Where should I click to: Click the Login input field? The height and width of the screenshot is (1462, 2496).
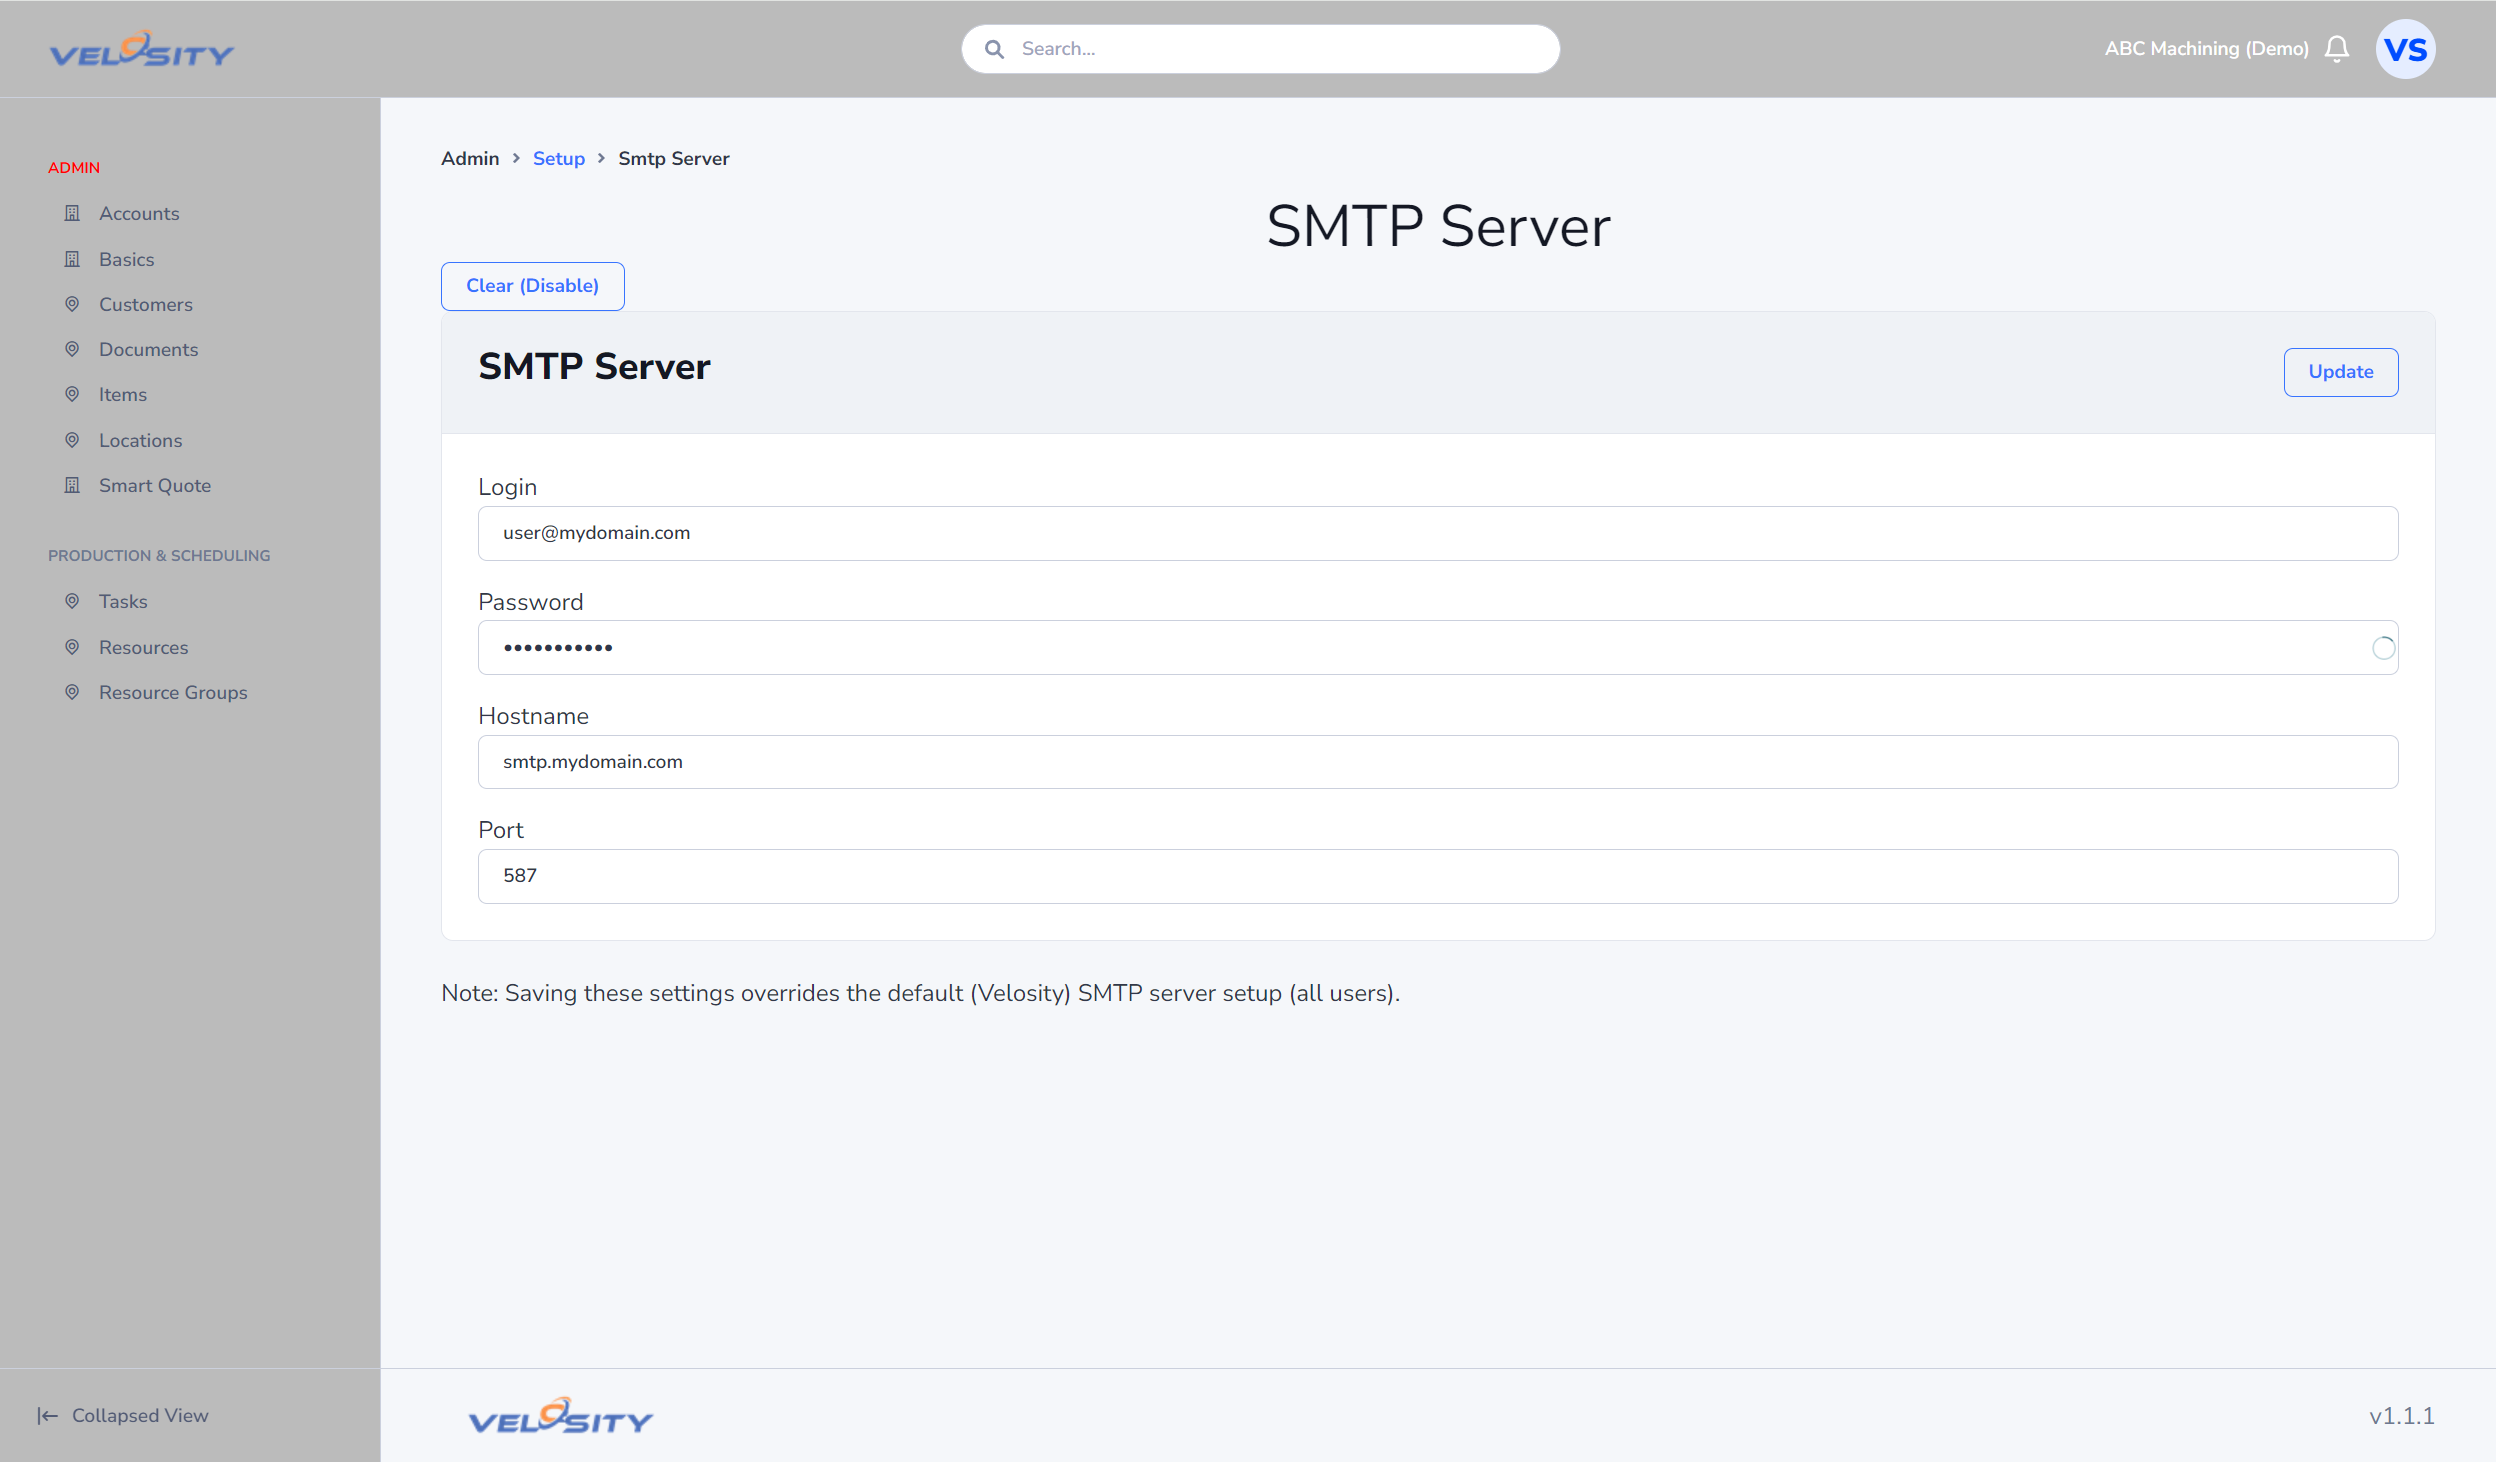[x=1438, y=533]
